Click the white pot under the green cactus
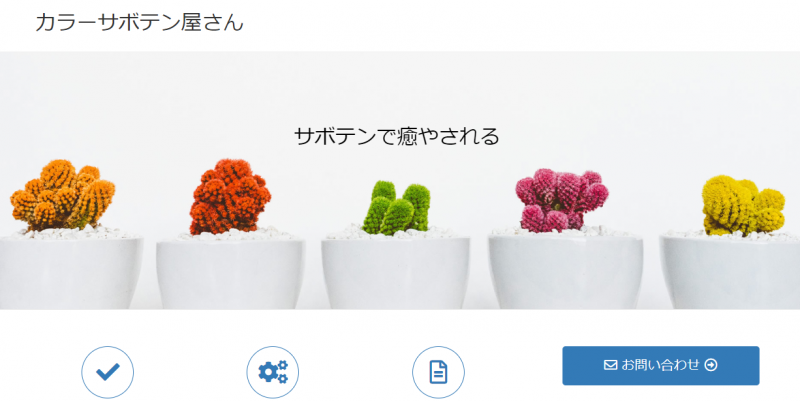Screen dimensions: 800x401 click(395, 274)
